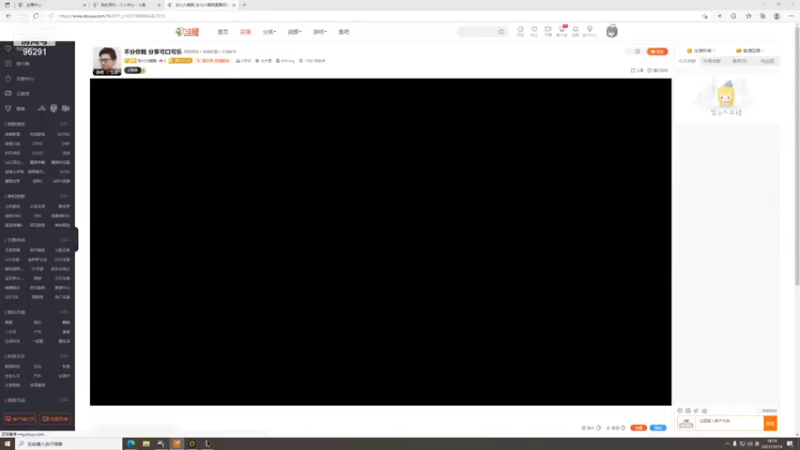Click the Douyu logo in the header
The image size is (800, 450).
(187, 32)
